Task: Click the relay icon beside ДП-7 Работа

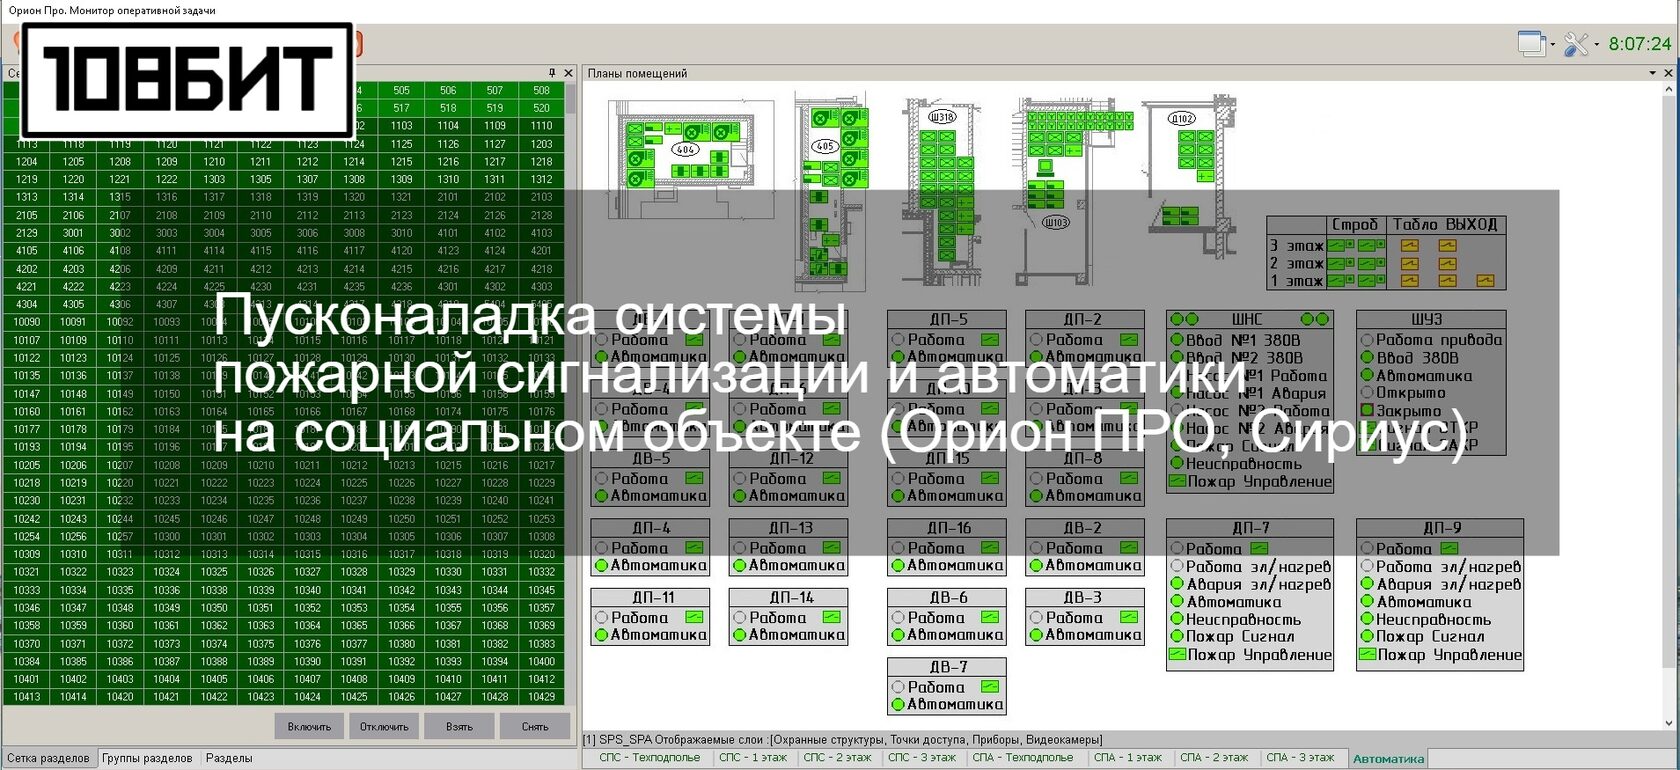Action: click(x=1260, y=549)
